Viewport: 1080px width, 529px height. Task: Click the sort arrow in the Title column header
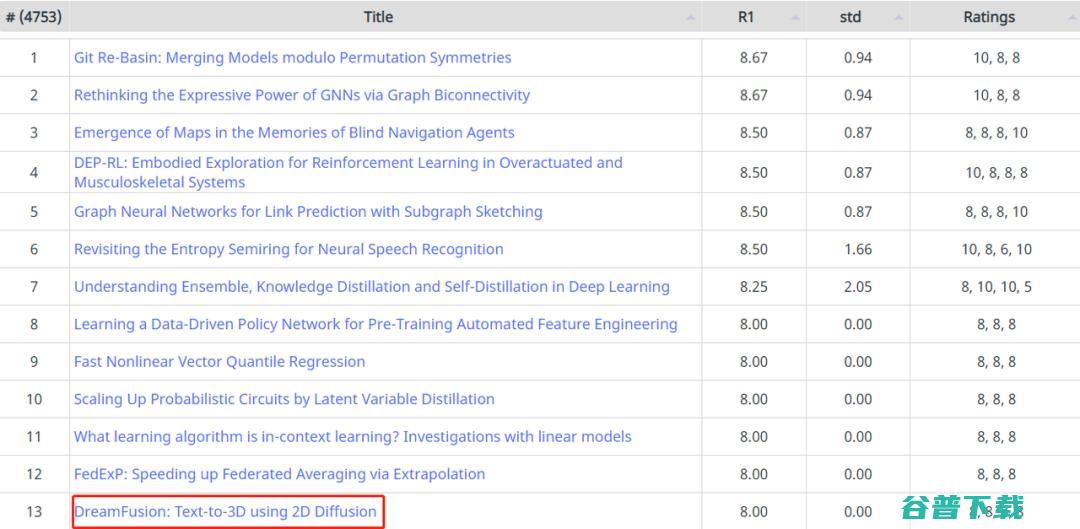click(x=691, y=18)
